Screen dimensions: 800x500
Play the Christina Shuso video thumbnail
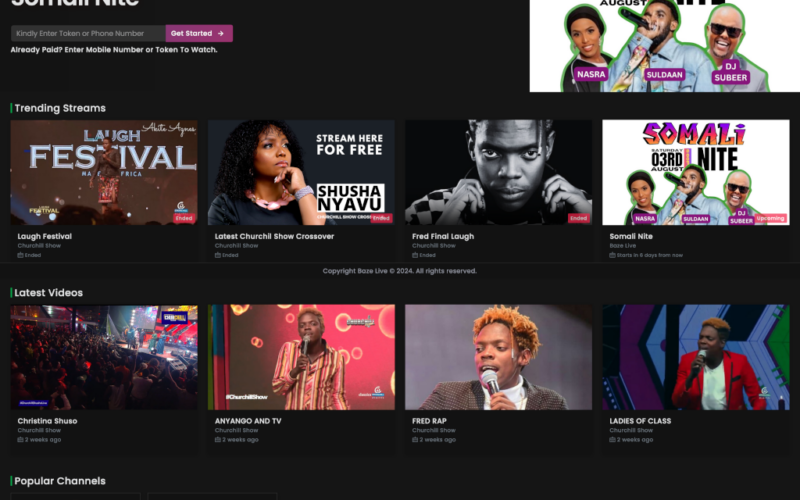click(104, 357)
